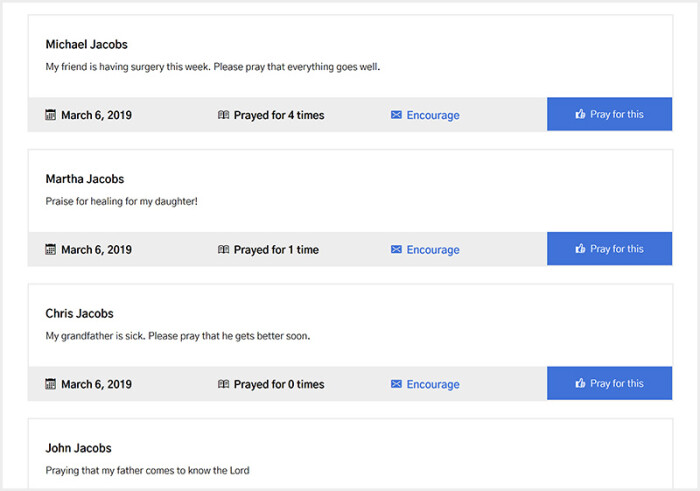The width and height of the screenshot is (700, 491).
Task: Click thumbs-up icon in Chris's Pray button
Action: [x=580, y=384]
